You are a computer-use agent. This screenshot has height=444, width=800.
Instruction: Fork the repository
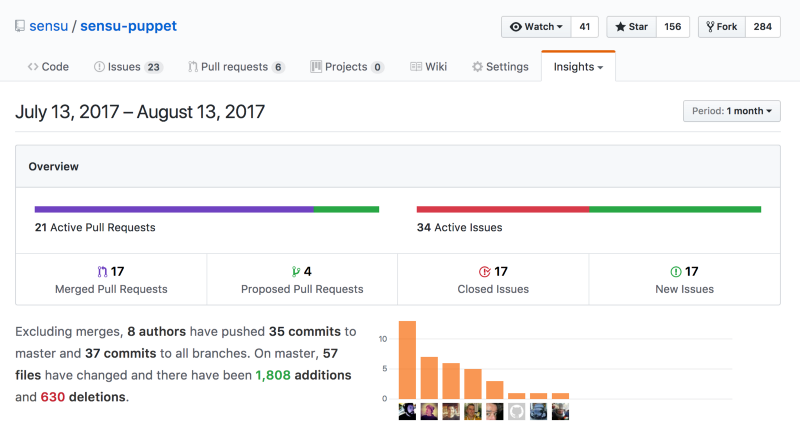(721, 27)
